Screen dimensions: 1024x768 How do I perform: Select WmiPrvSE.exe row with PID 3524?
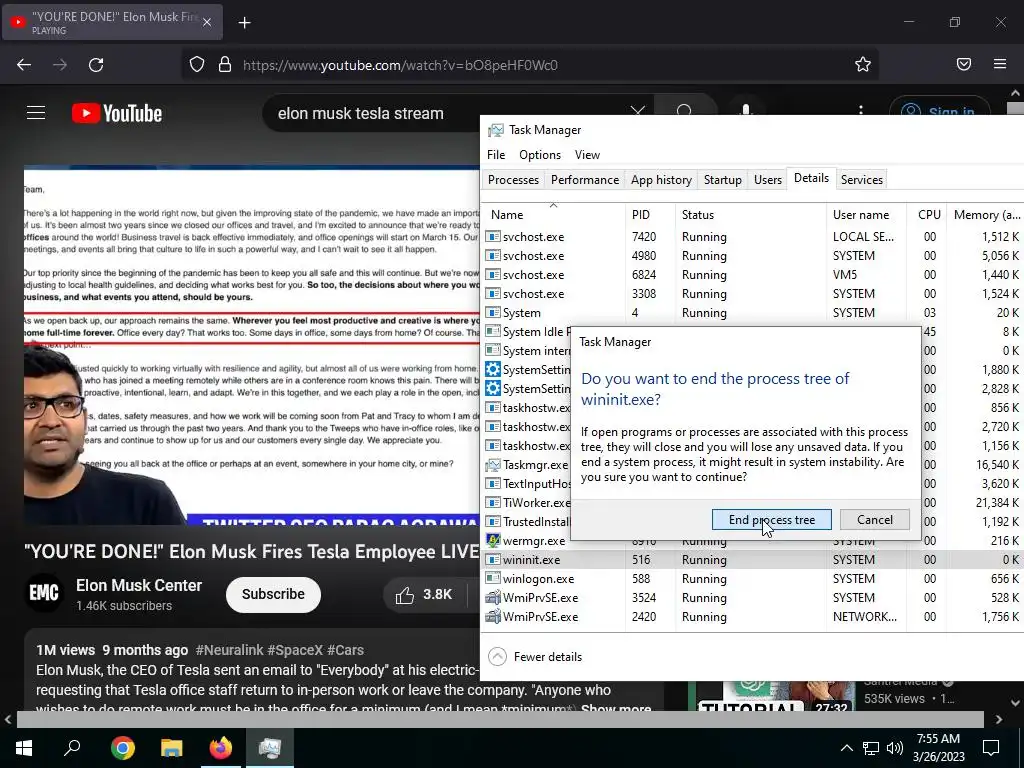click(753, 598)
